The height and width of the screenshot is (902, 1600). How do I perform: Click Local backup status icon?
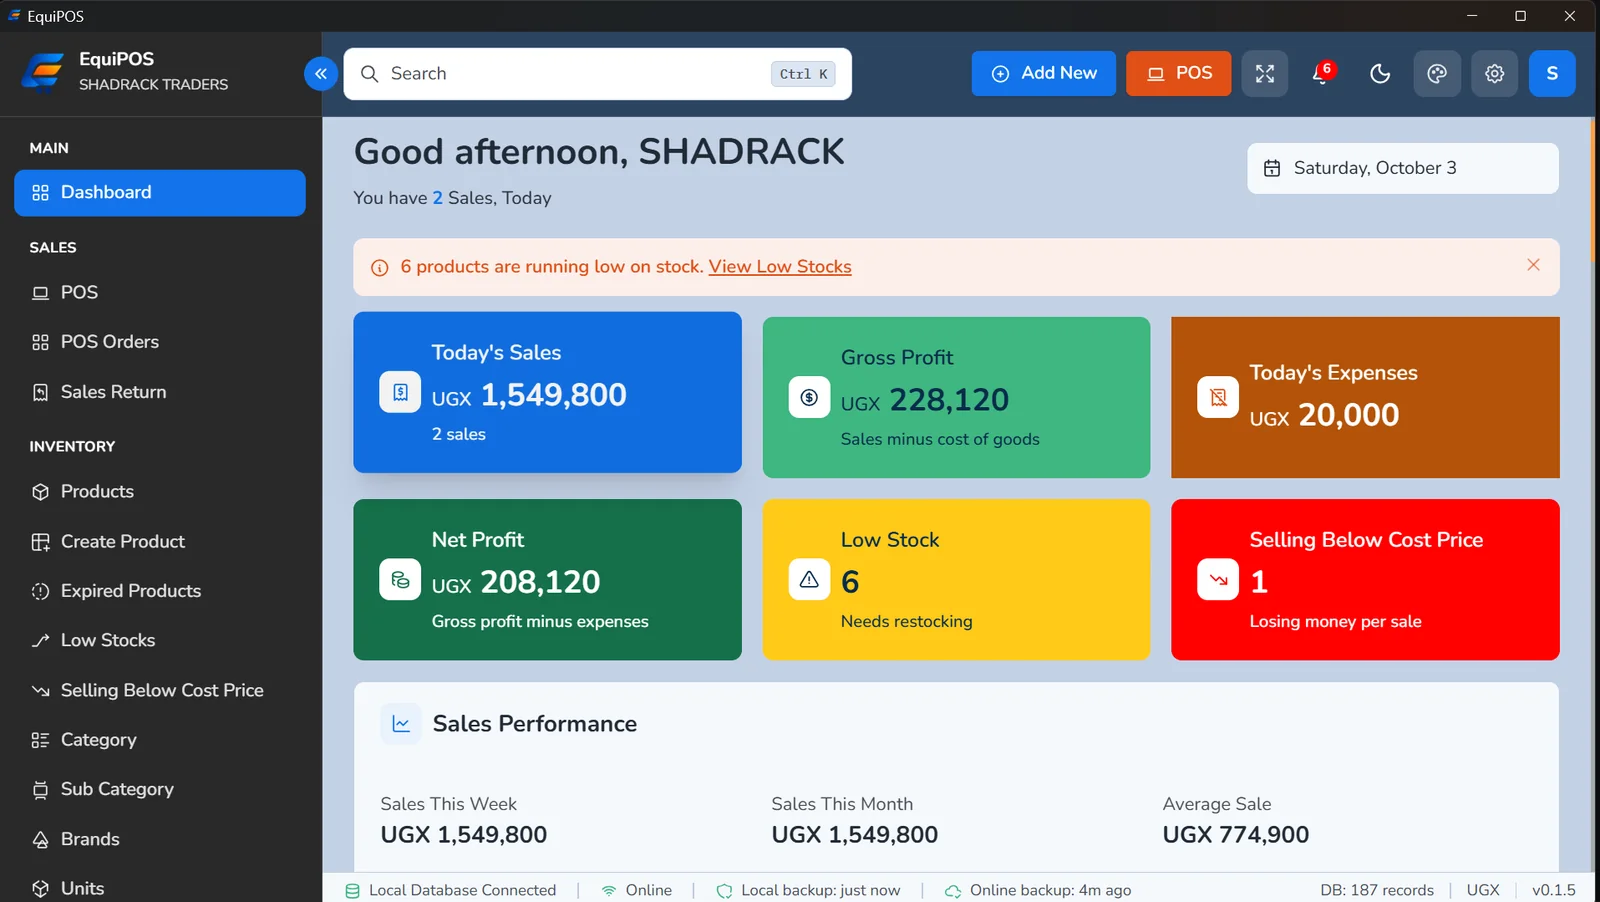(x=724, y=891)
